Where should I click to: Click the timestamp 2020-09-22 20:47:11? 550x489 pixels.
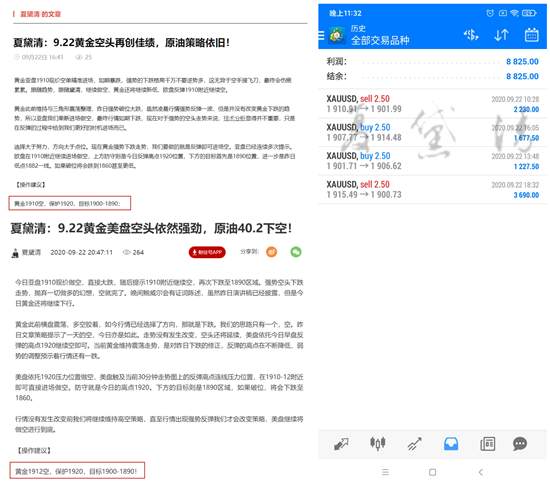[x=81, y=252]
